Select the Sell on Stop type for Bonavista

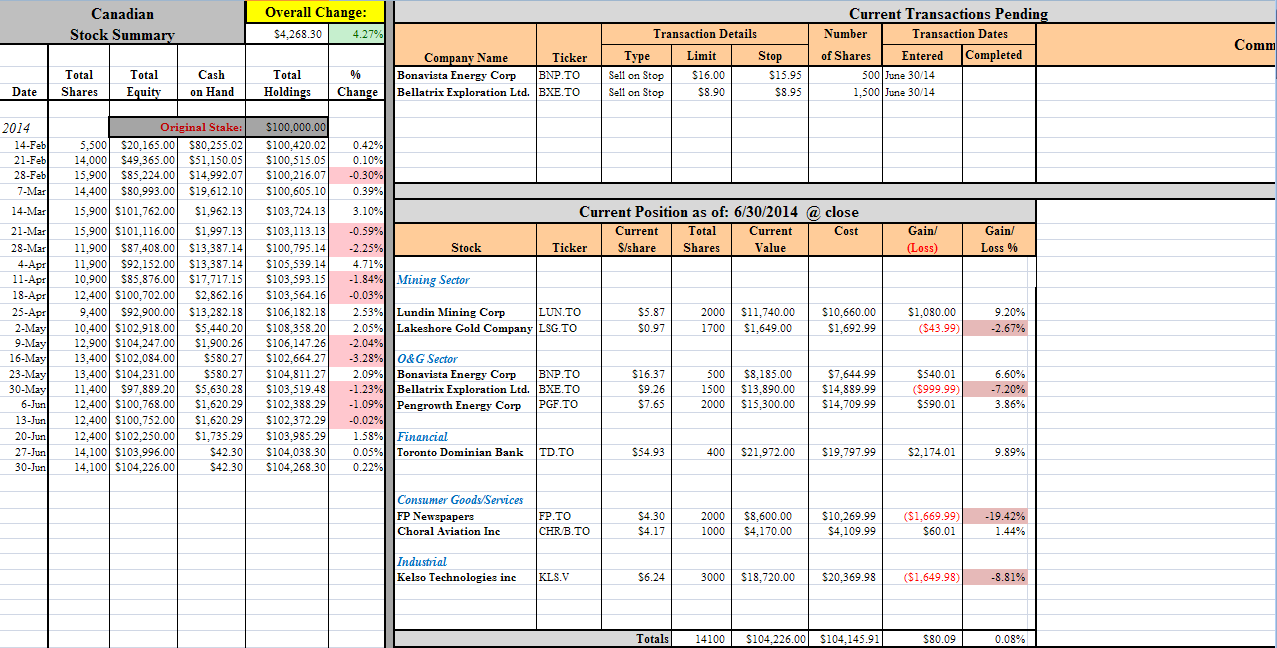click(x=636, y=75)
